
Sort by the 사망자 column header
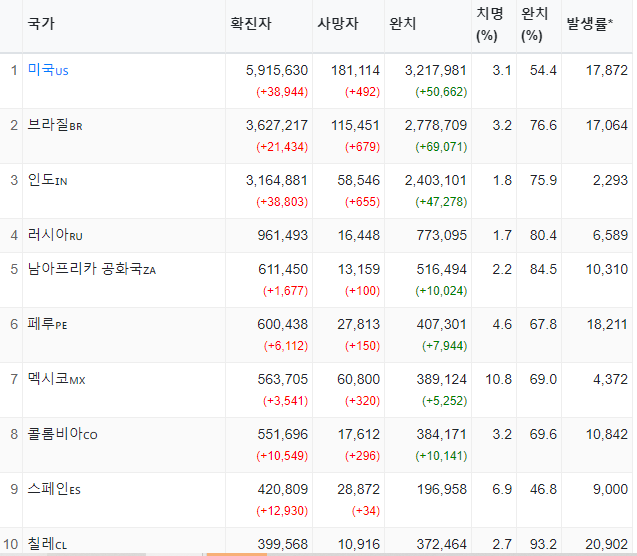[336, 23]
